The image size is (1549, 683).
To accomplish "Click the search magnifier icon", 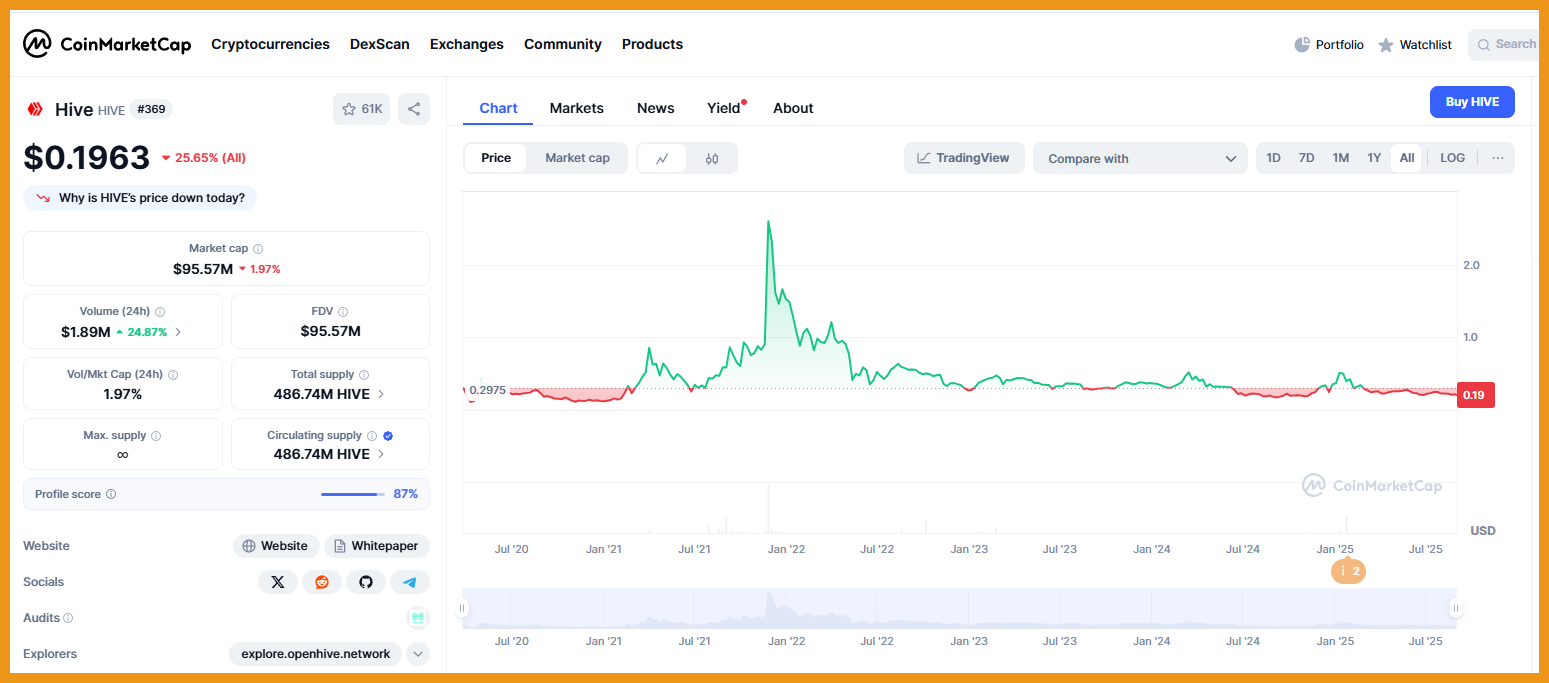I will coord(1484,44).
